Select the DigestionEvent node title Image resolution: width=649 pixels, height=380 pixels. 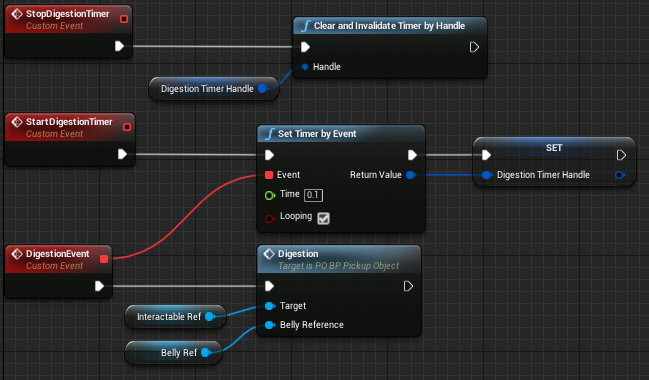tap(58, 254)
